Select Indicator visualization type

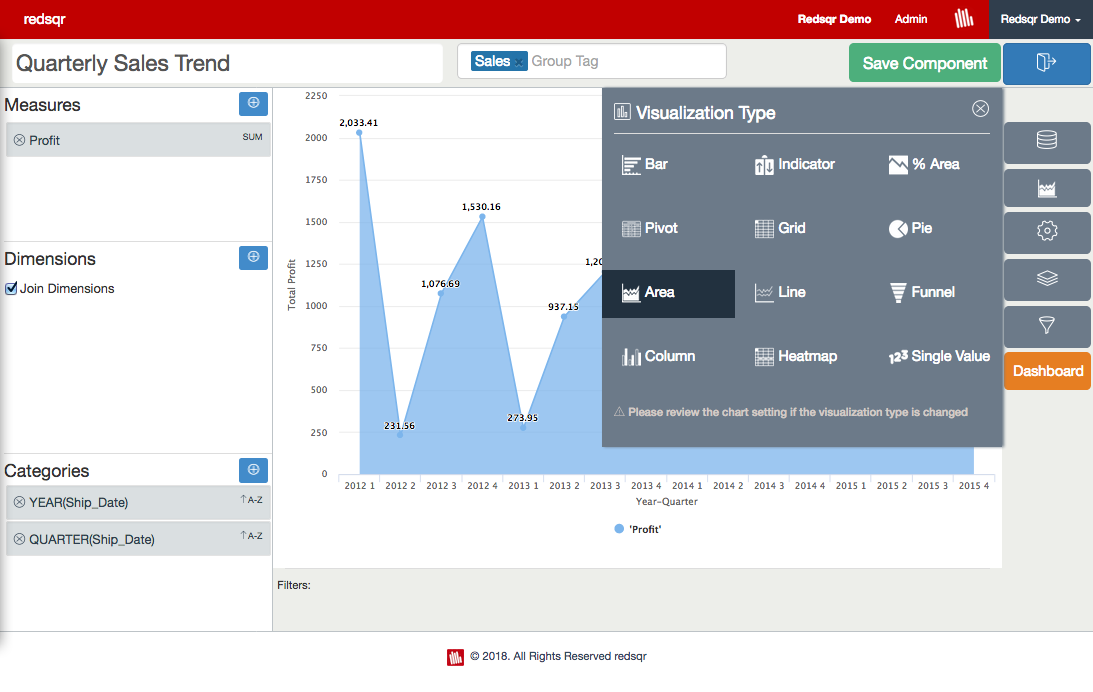794,164
